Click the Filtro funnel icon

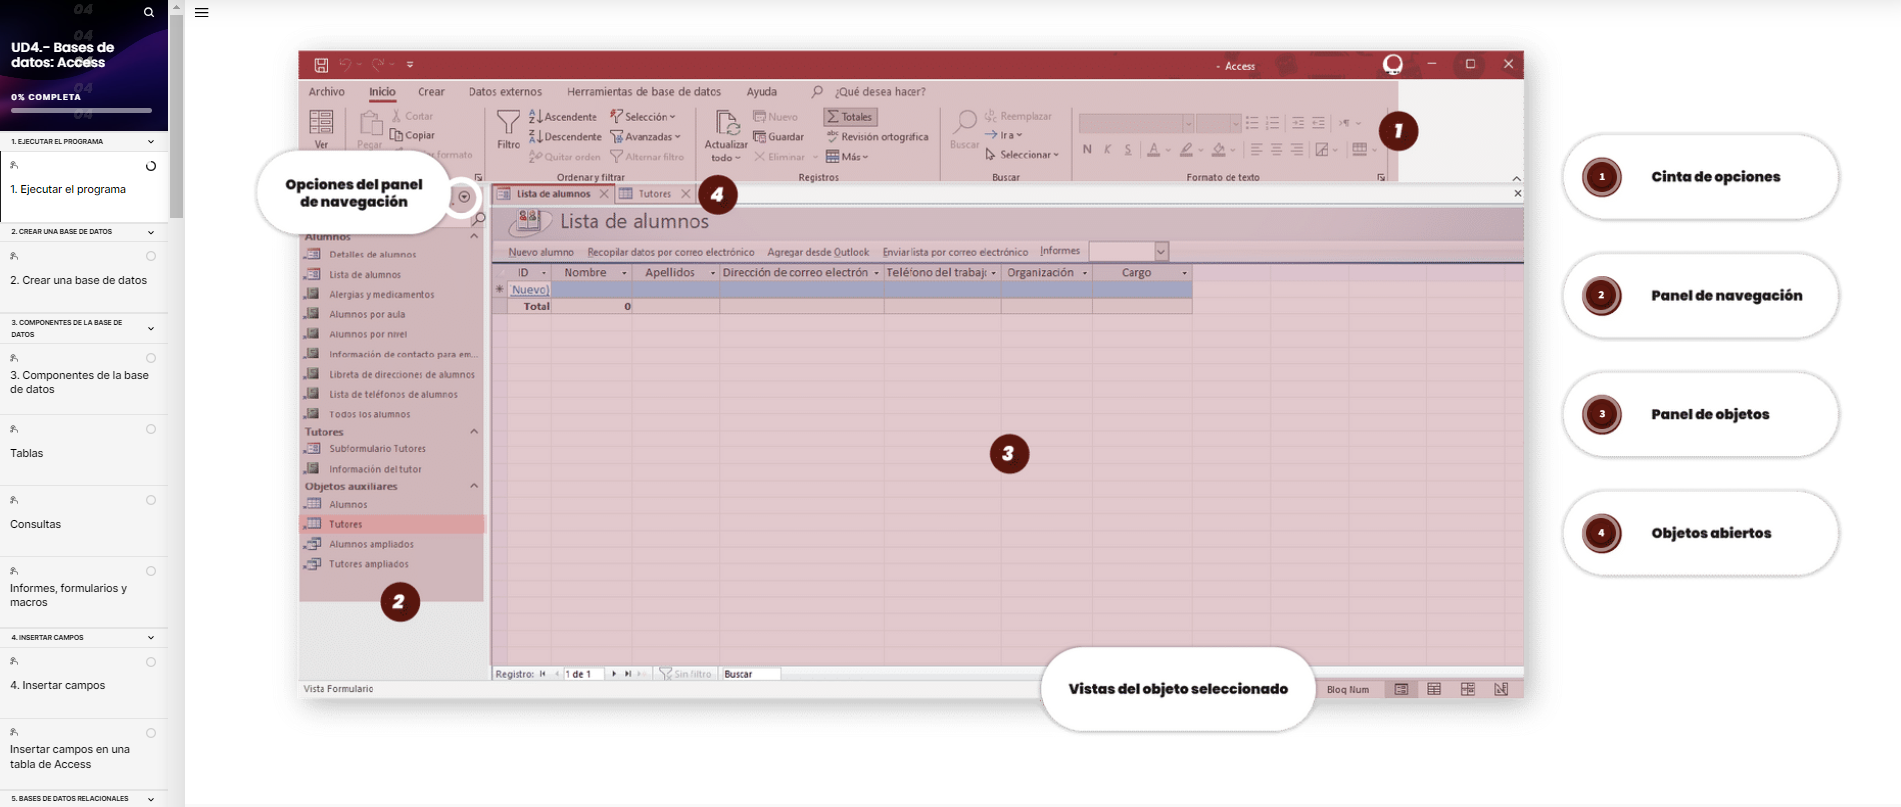[x=508, y=123]
